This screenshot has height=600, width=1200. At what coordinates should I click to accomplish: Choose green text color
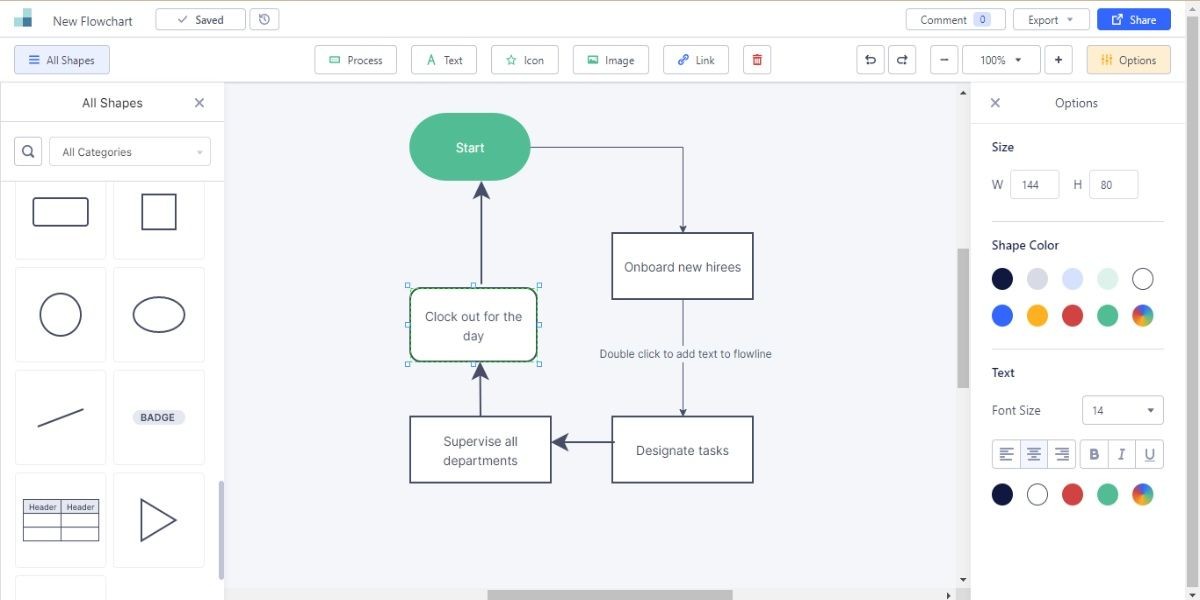point(1107,494)
